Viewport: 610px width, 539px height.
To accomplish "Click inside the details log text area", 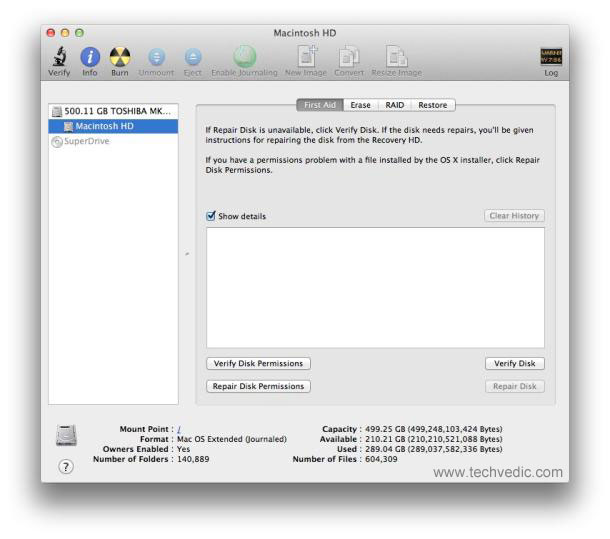I will click(375, 288).
